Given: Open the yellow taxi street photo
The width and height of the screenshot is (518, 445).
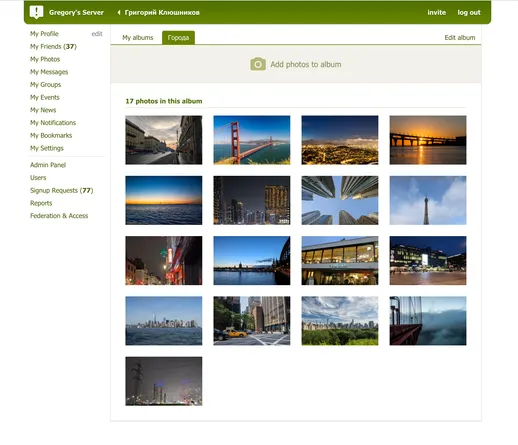Looking at the screenshot, I should pos(252,321).
